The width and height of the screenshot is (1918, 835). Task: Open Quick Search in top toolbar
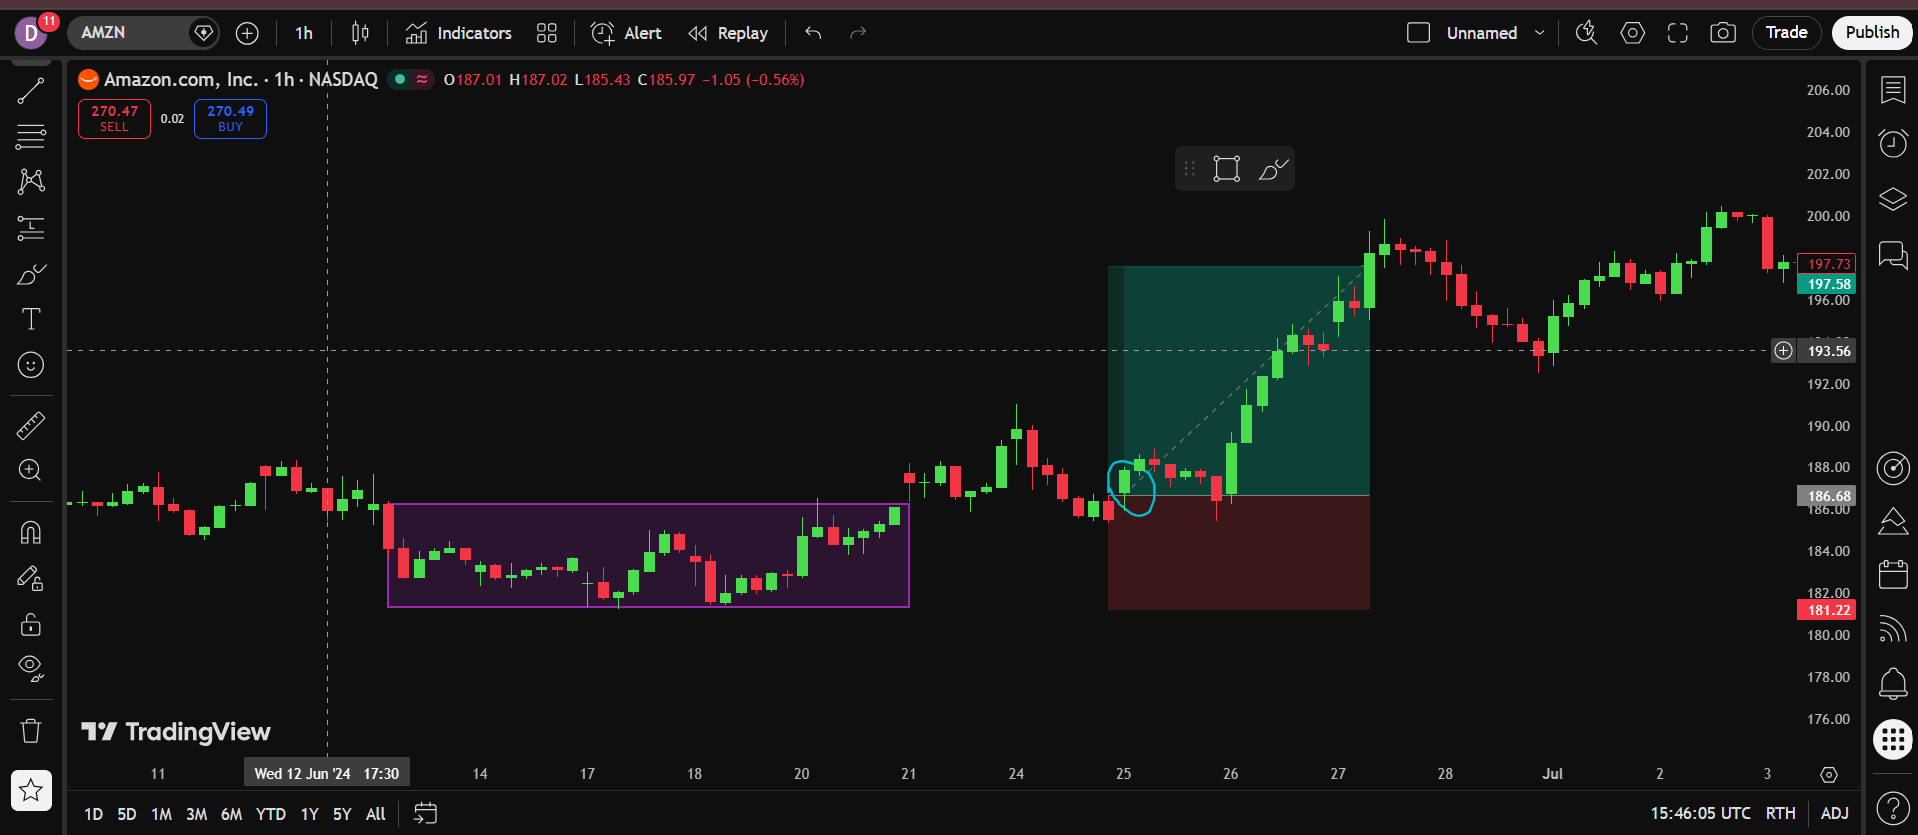1586,33
